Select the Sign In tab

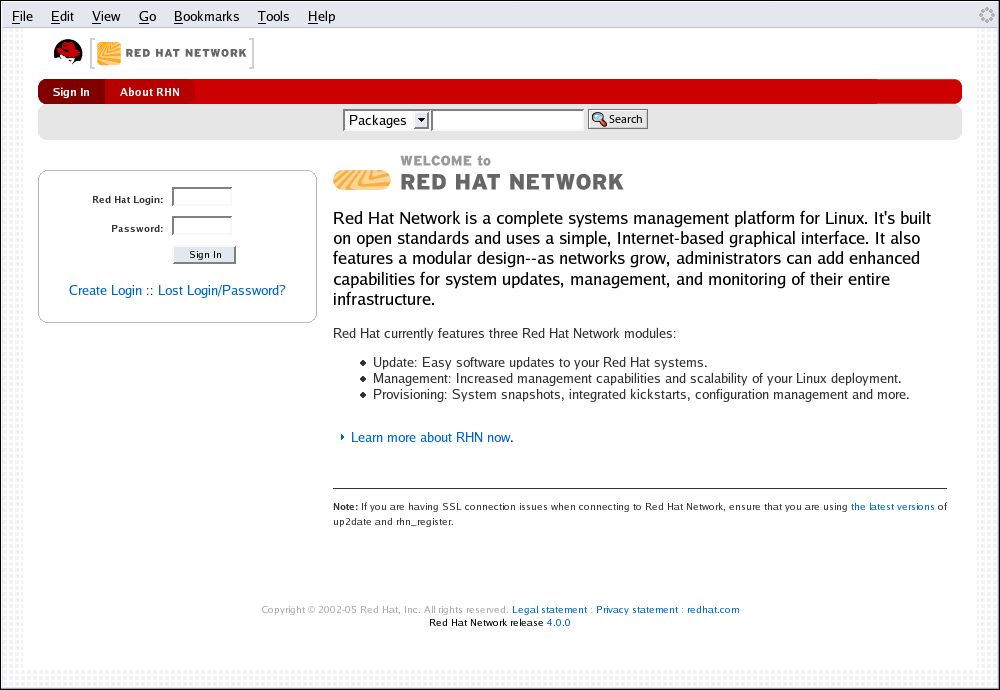pyautogui.click(x=71, y=92)
